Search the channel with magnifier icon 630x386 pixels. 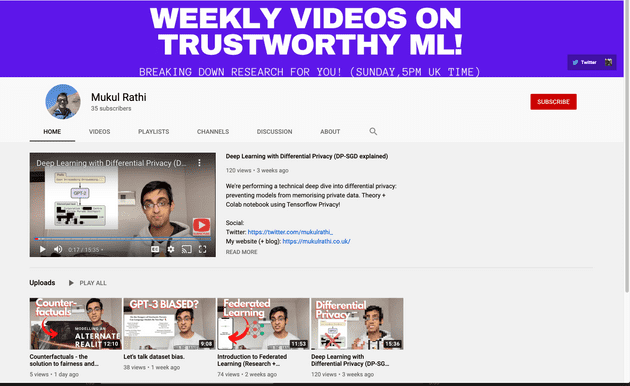pyautogui.click(x=373, y=131)
